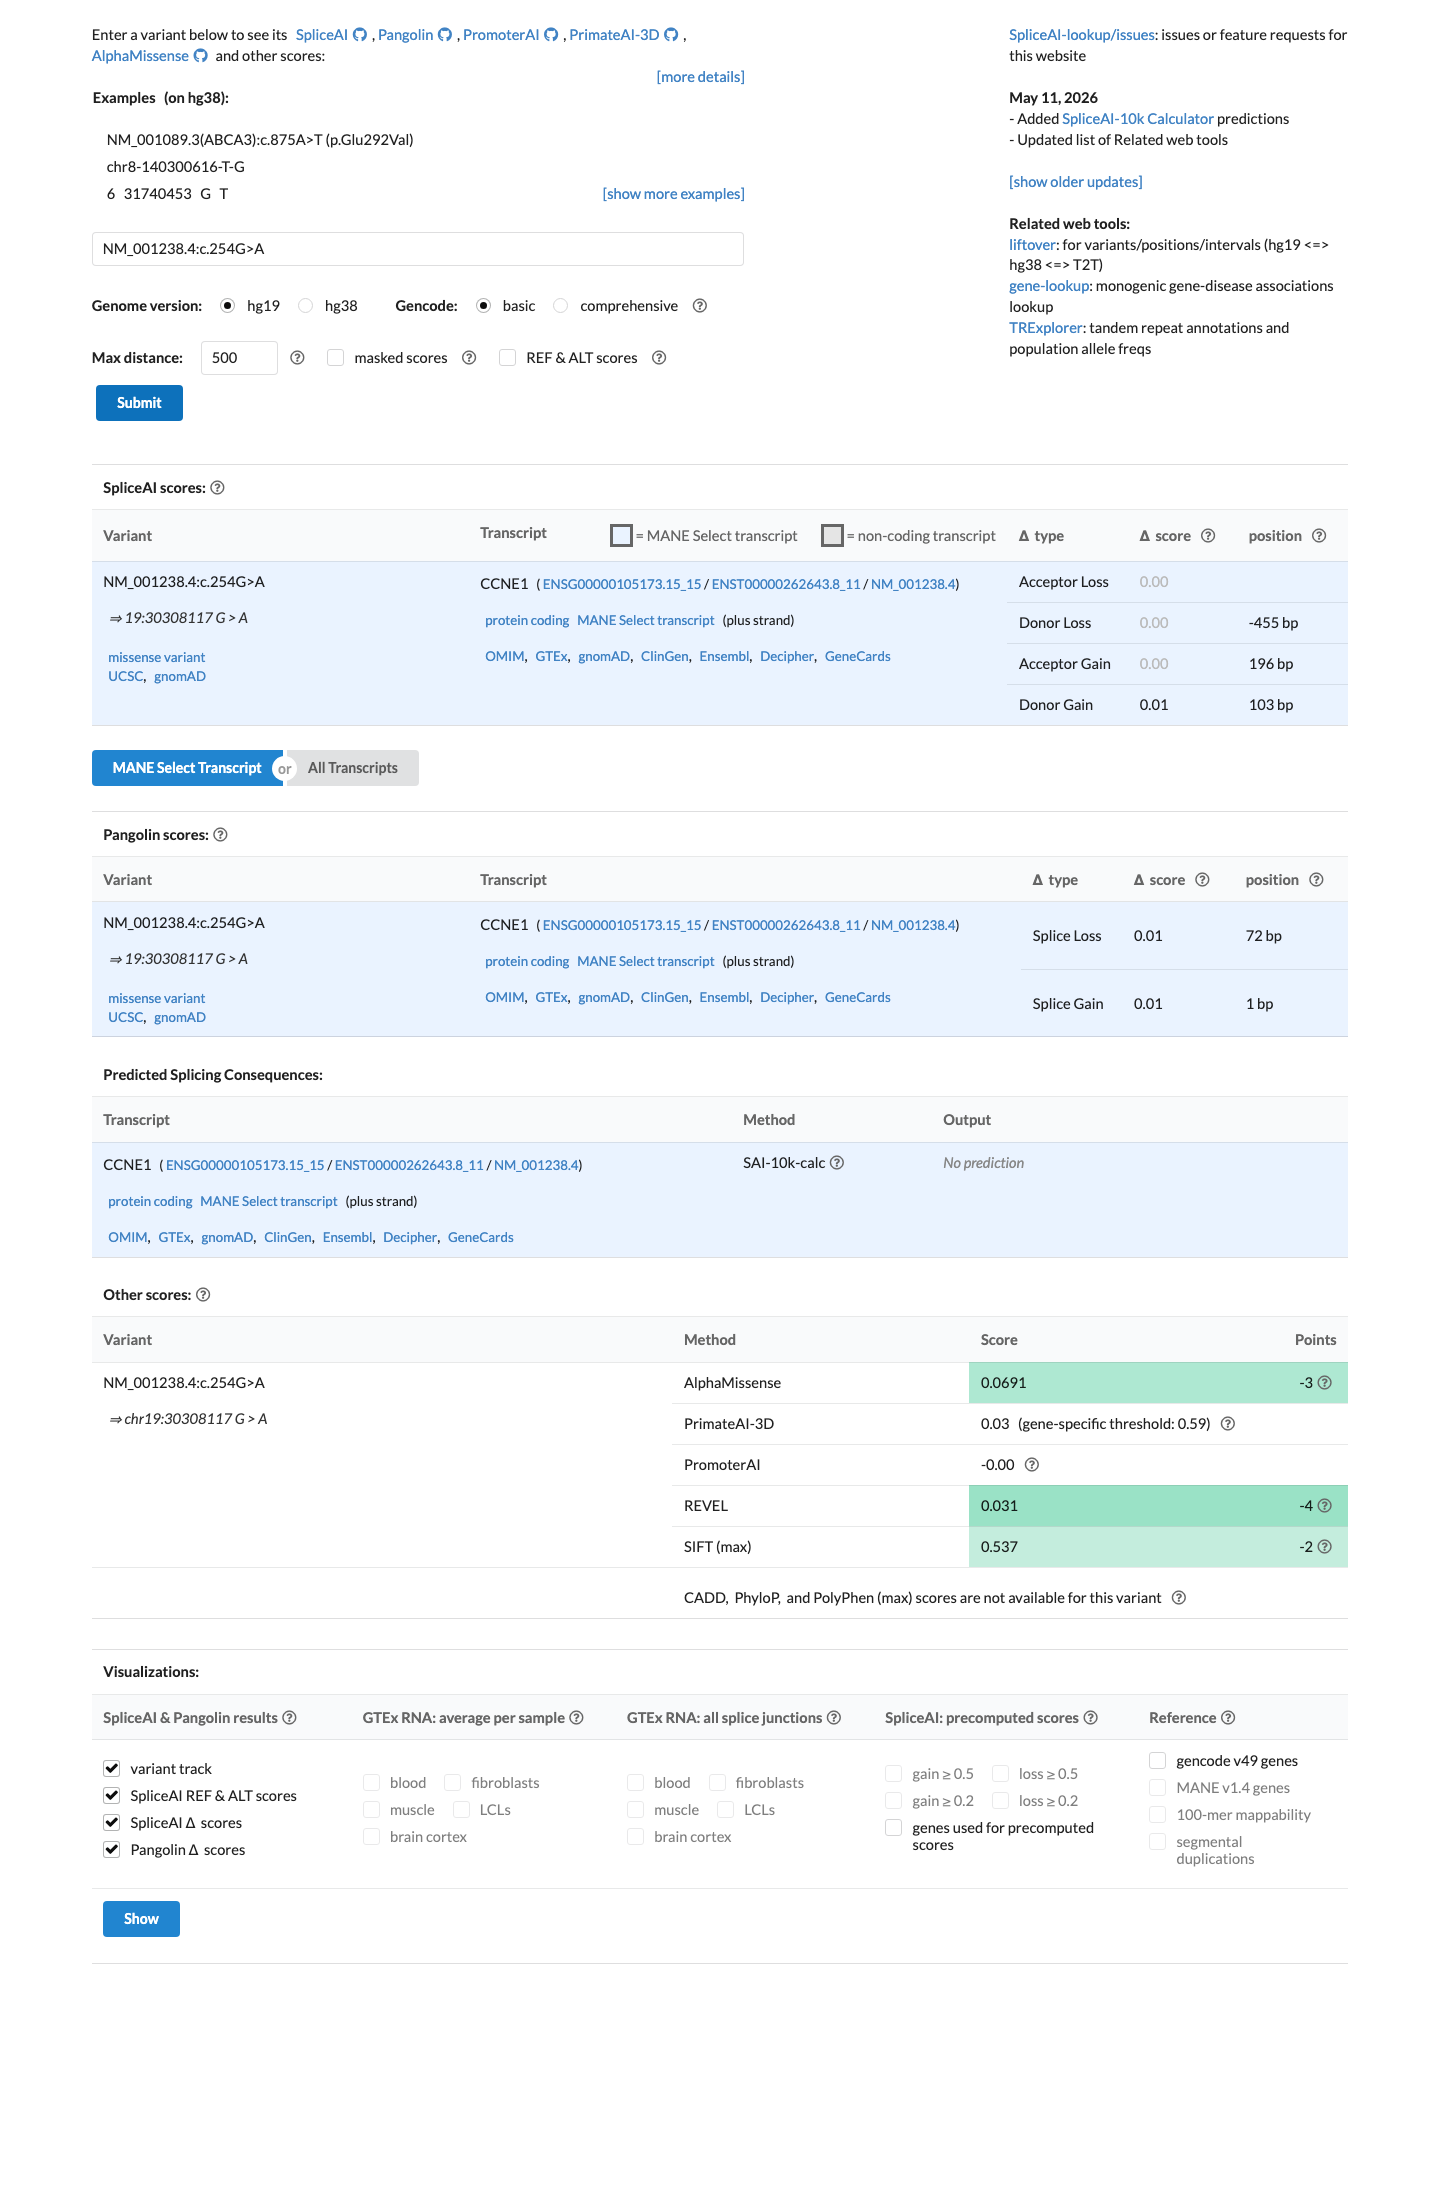Uncheck Pangolin Δ scores checkbox
1454x2200 pixels.
(x=112, y=1850)
